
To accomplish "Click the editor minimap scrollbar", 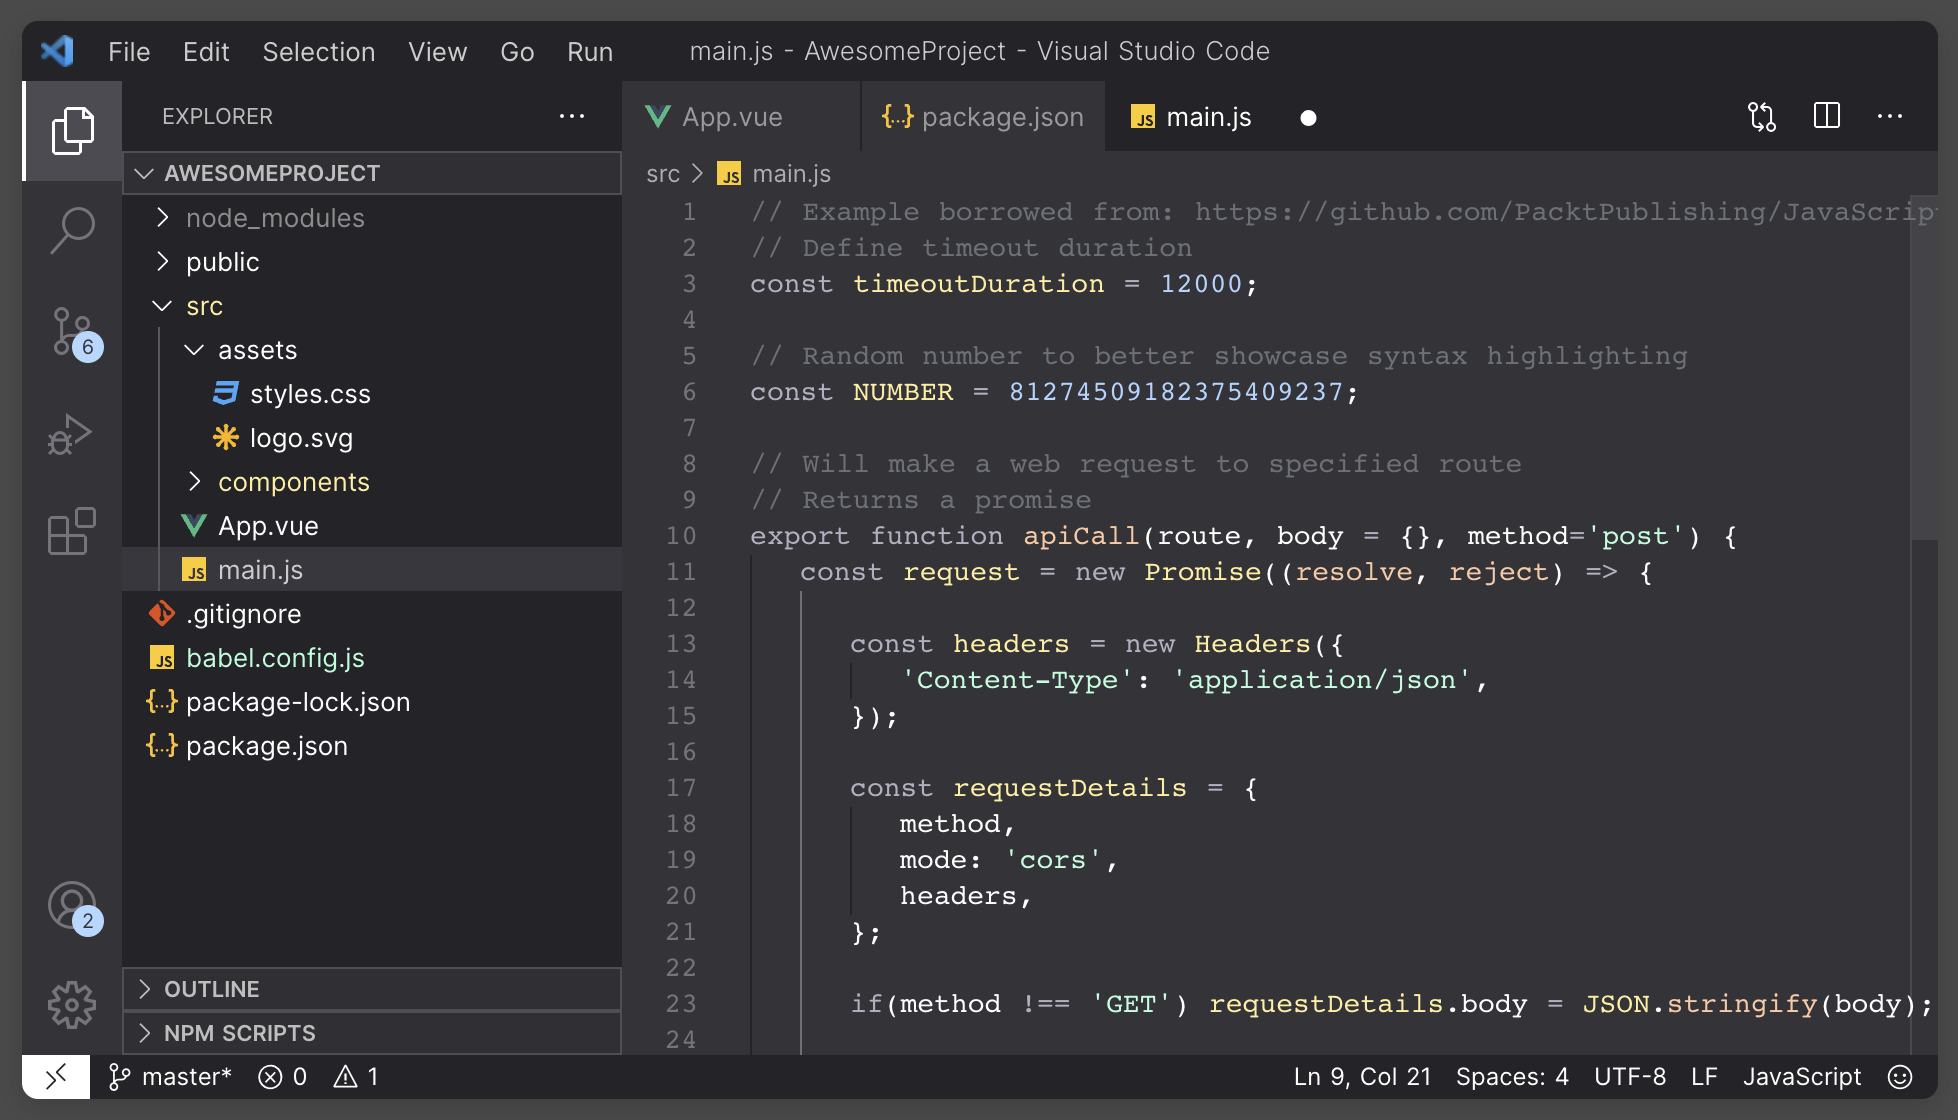I will pos(1922,365).
